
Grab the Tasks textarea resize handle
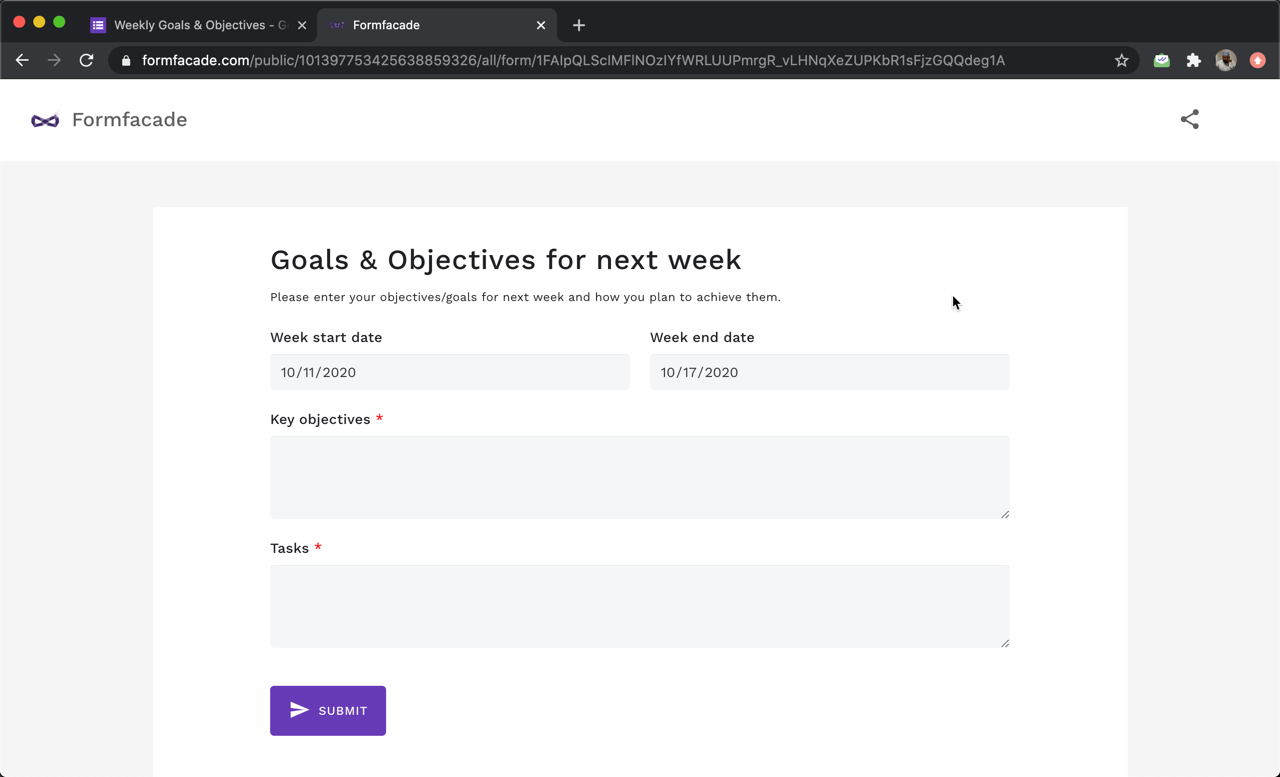pyautogui.click(x=1004, y=643)
